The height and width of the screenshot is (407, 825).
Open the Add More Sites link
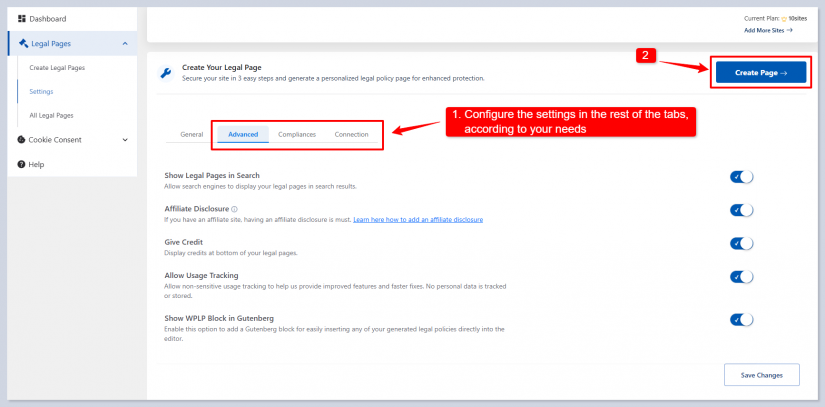[768, 30]
